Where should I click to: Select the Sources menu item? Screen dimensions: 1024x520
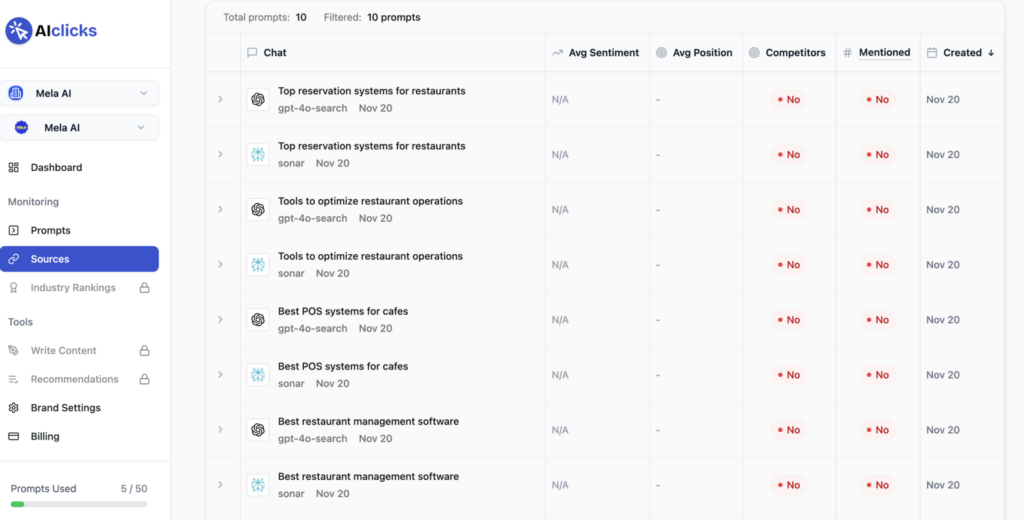click(79, 259)
